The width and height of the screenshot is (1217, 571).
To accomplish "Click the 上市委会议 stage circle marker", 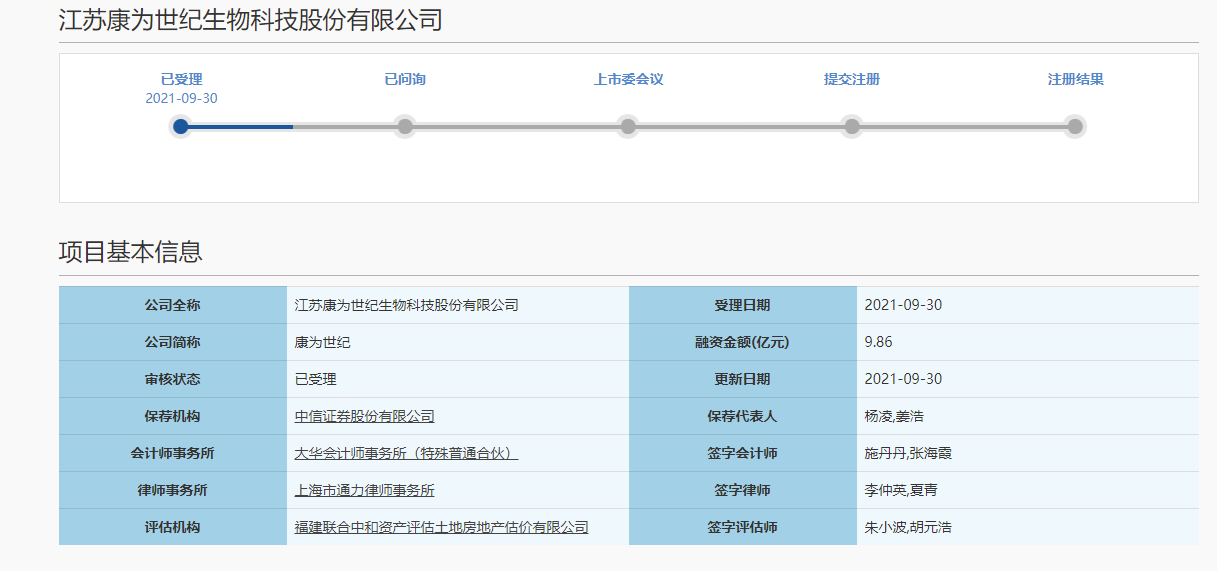I will [x=628, y=126].
